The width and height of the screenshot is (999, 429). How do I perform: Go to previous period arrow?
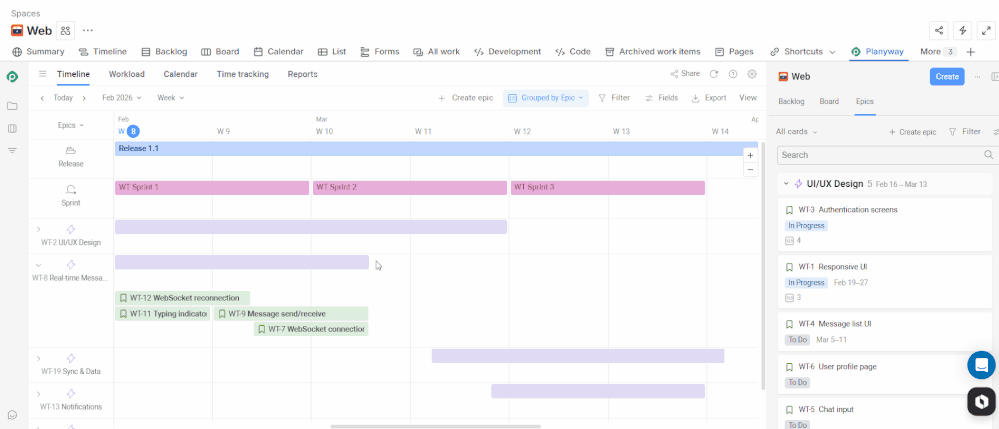(x=42, y=98)
